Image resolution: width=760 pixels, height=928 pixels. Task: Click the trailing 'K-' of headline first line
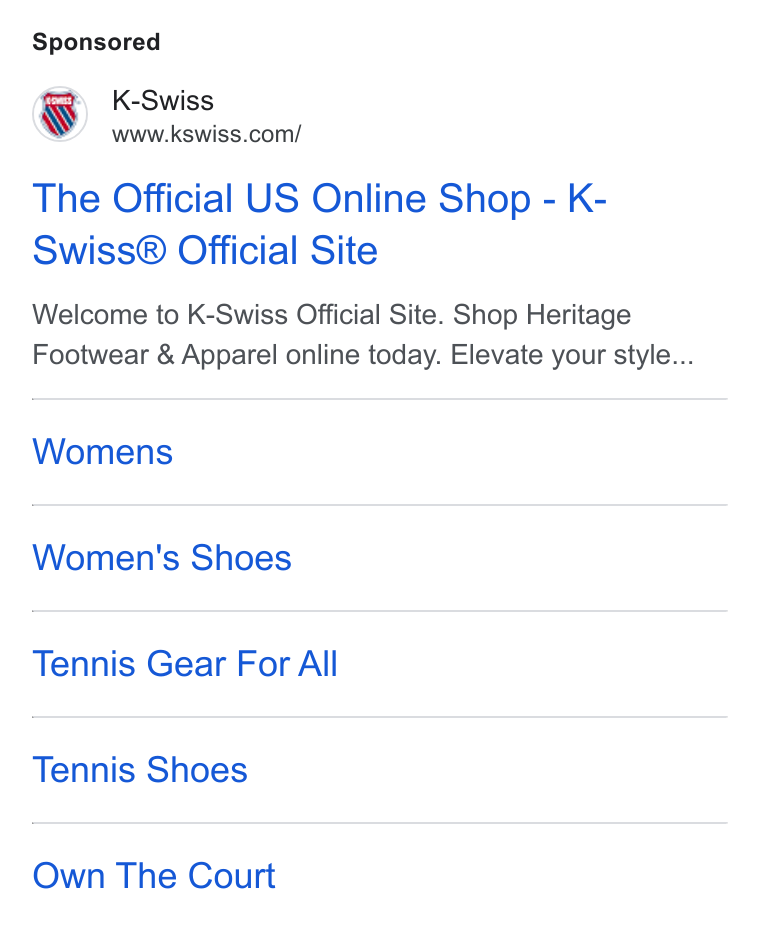click(587, 198)
